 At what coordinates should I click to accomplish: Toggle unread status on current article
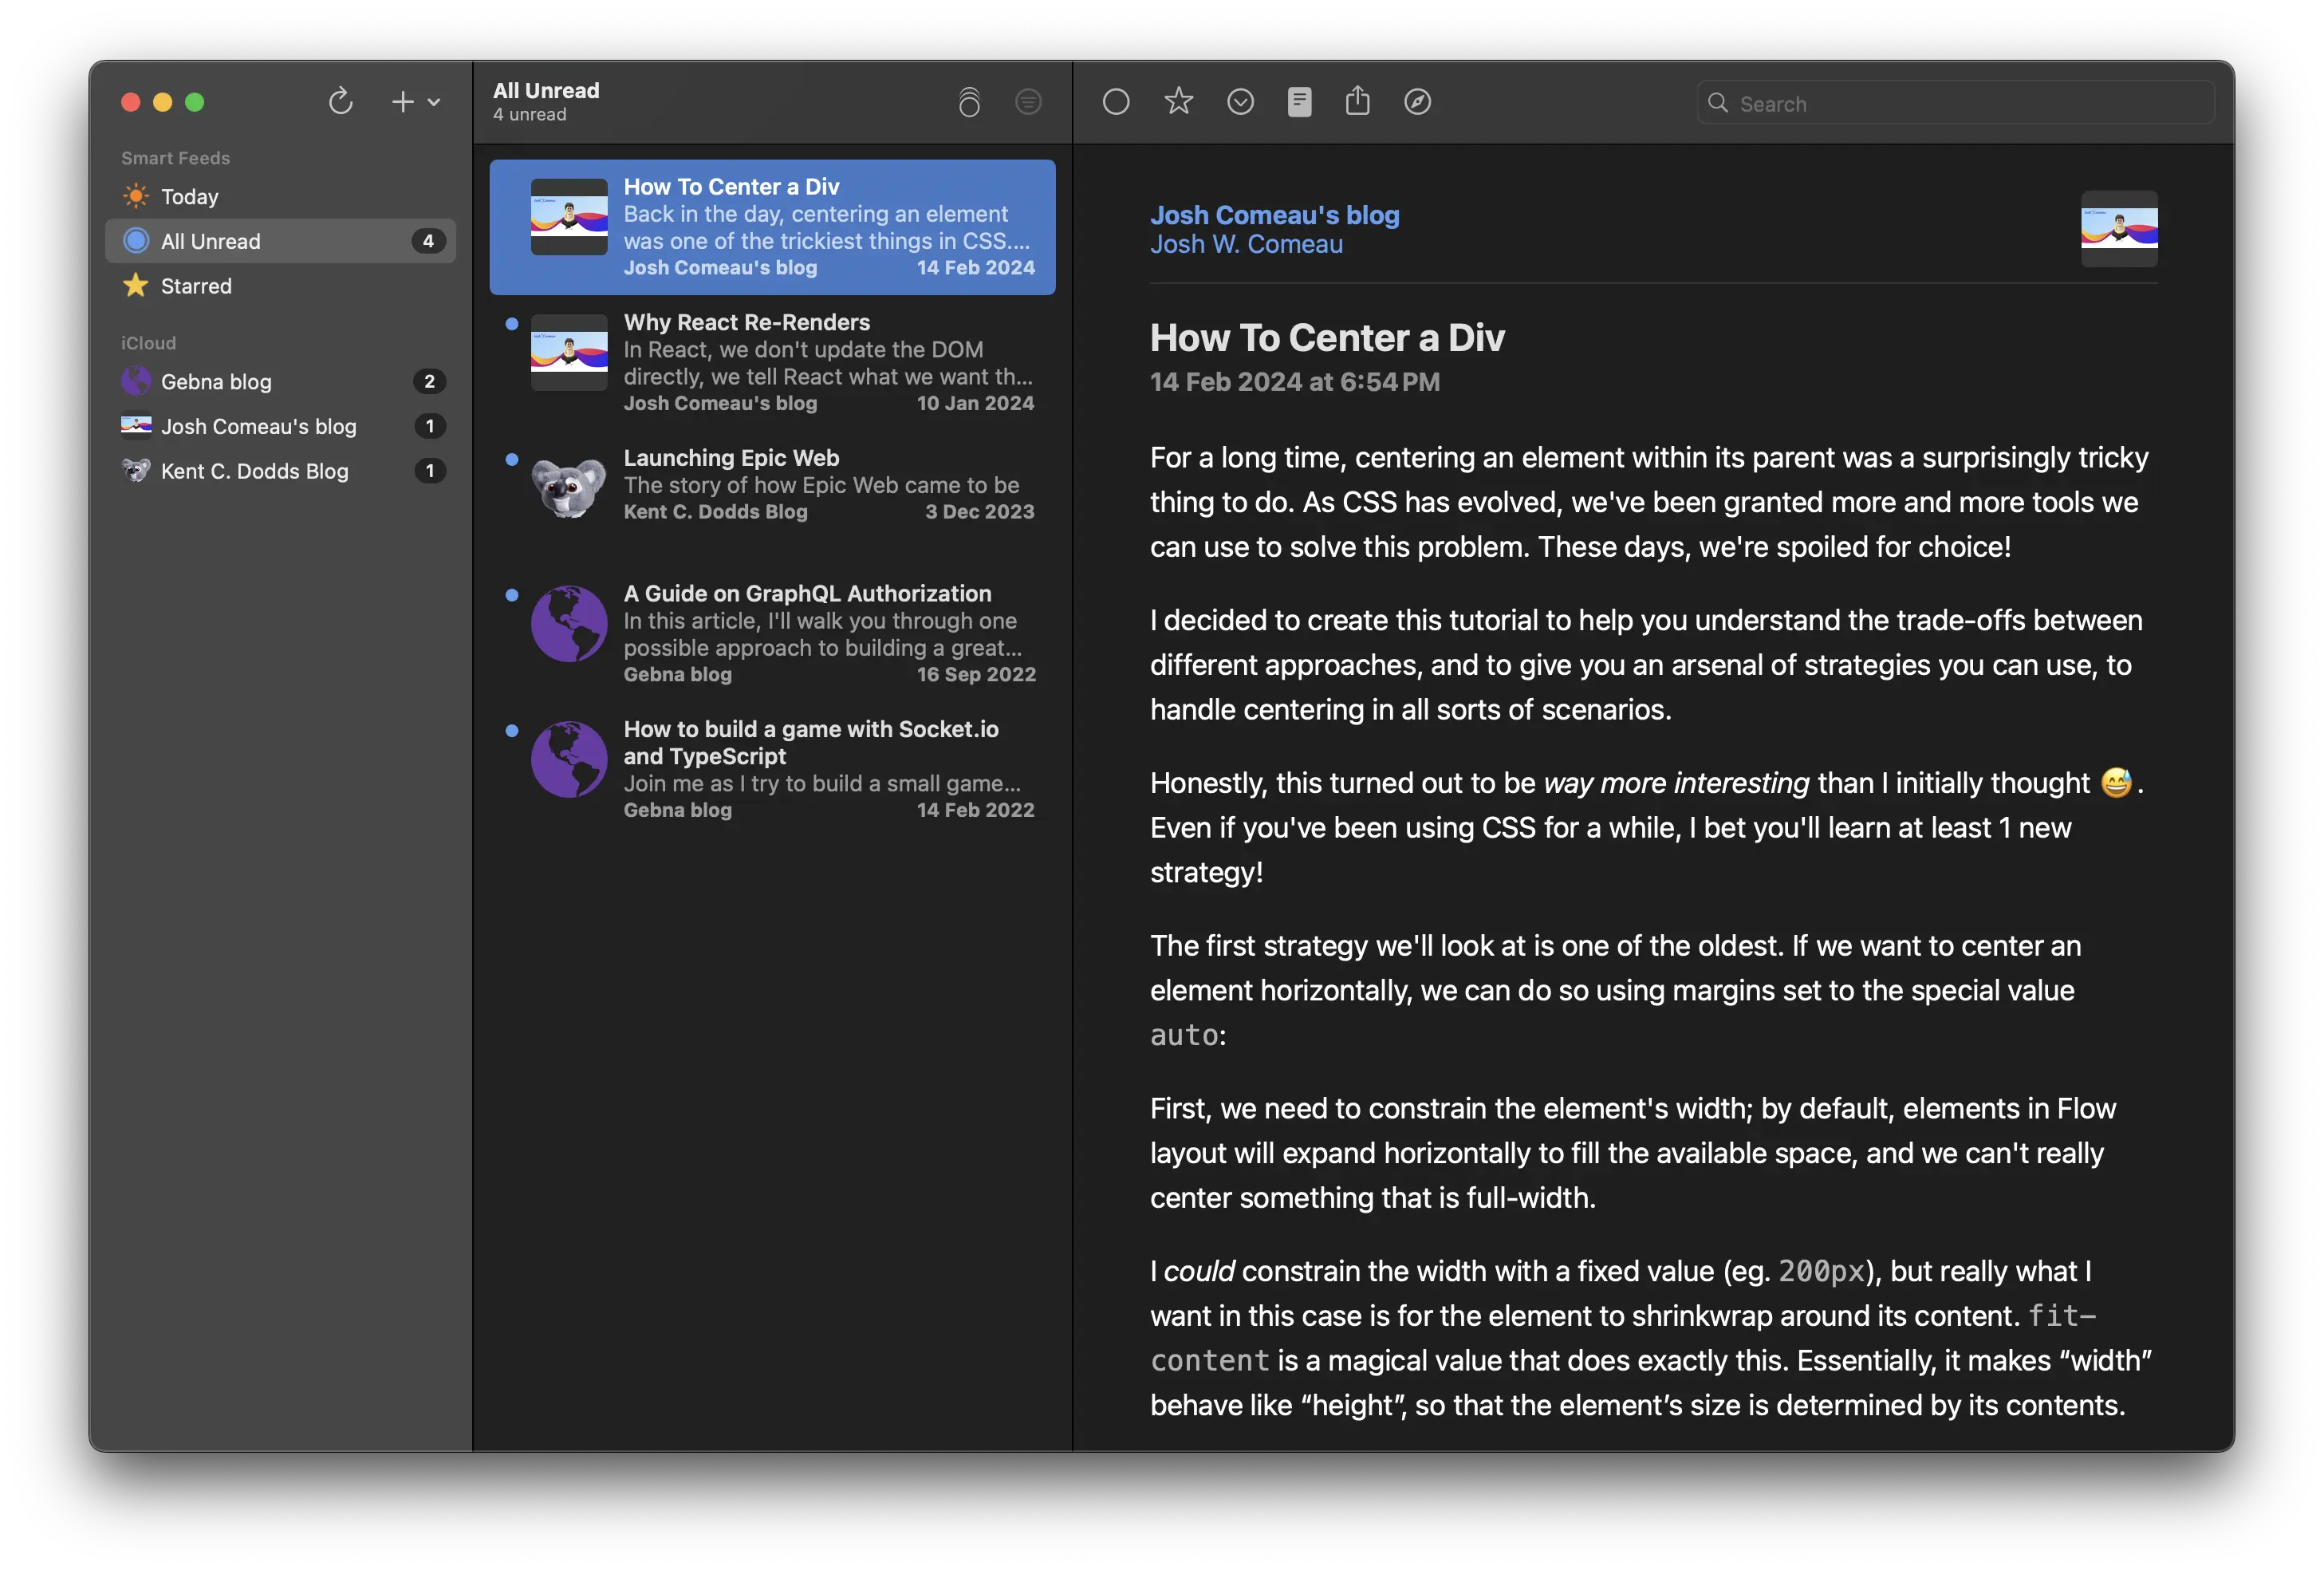1116,101
